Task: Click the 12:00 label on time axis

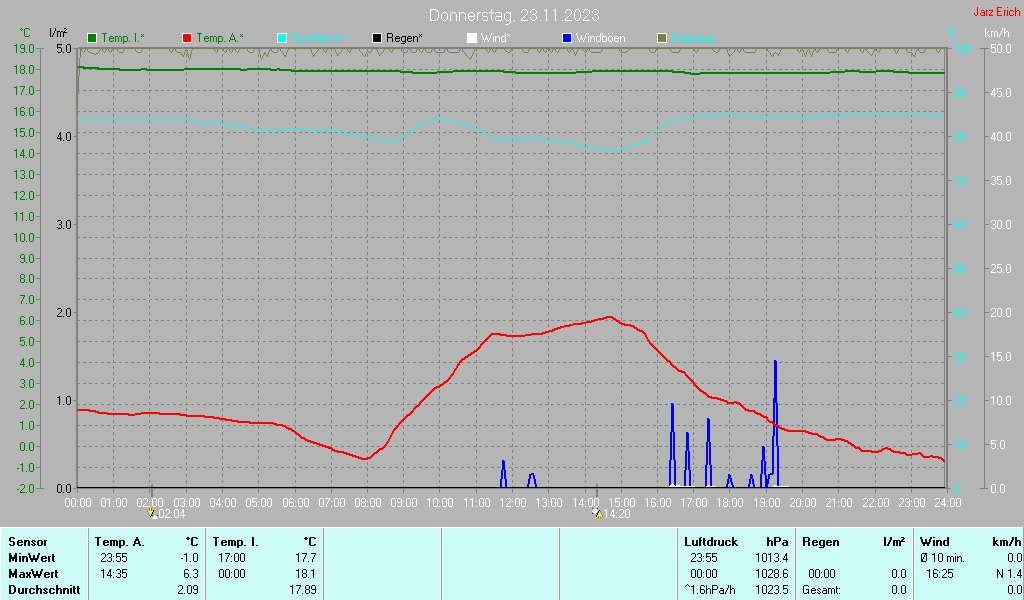Action: coord(512,502)
